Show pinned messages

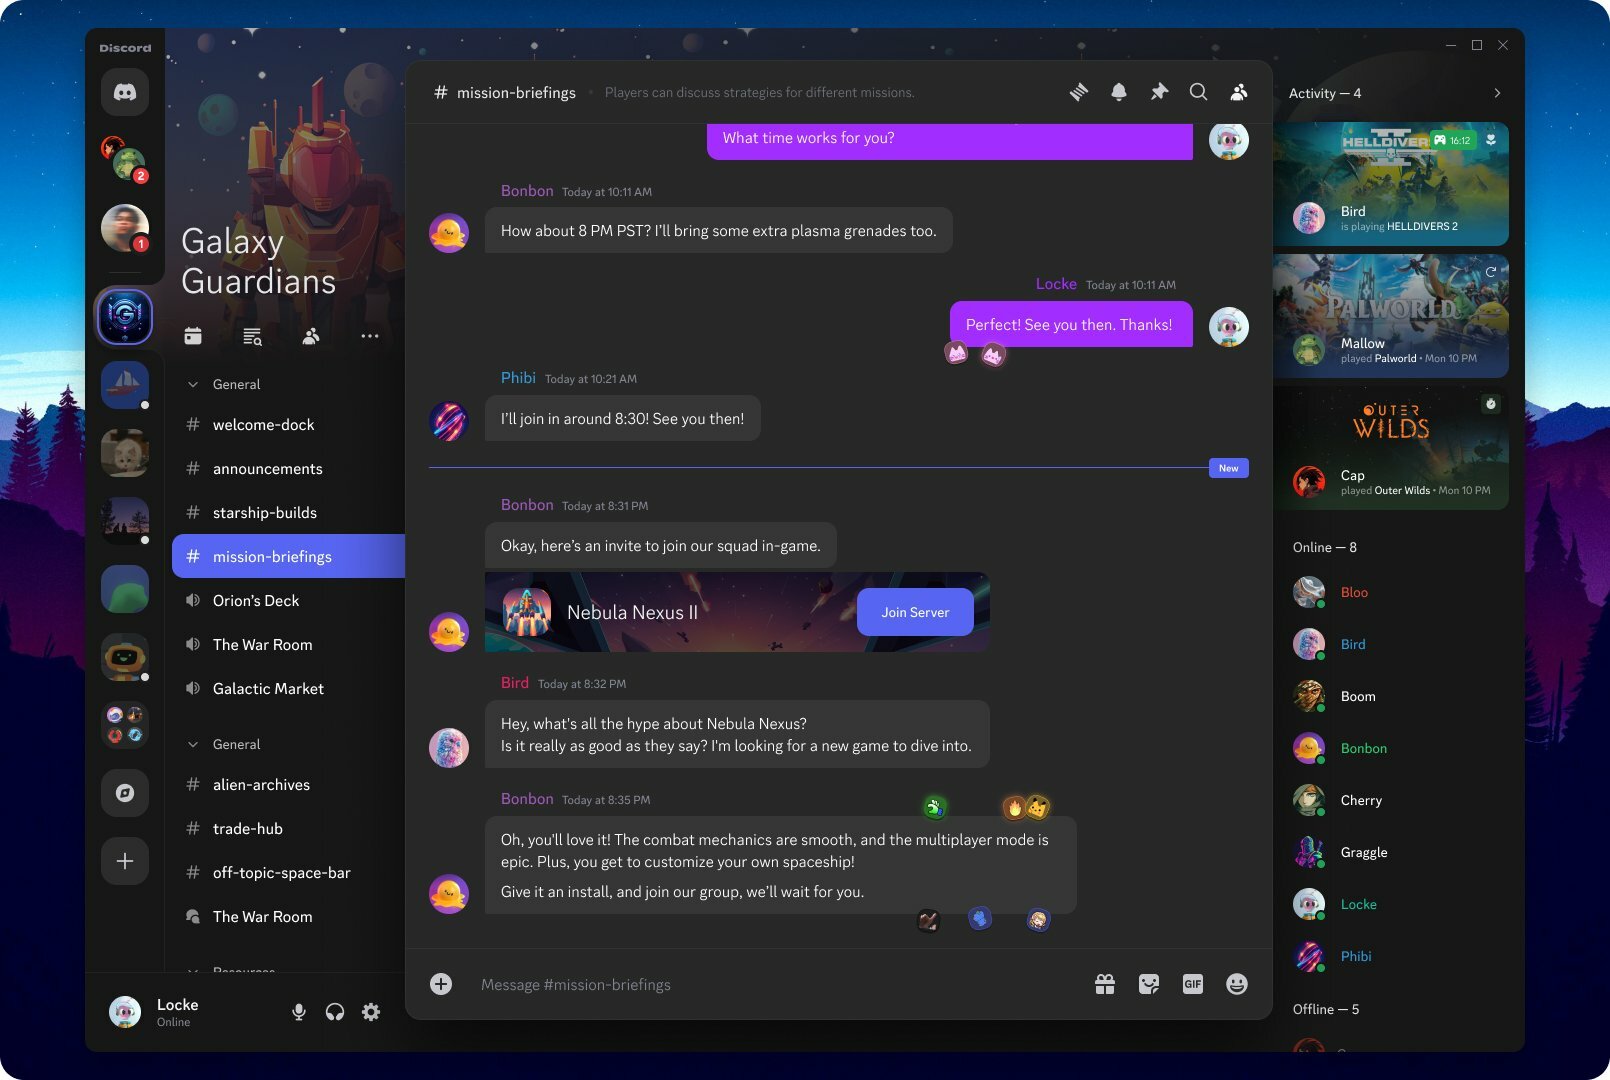1159,92
